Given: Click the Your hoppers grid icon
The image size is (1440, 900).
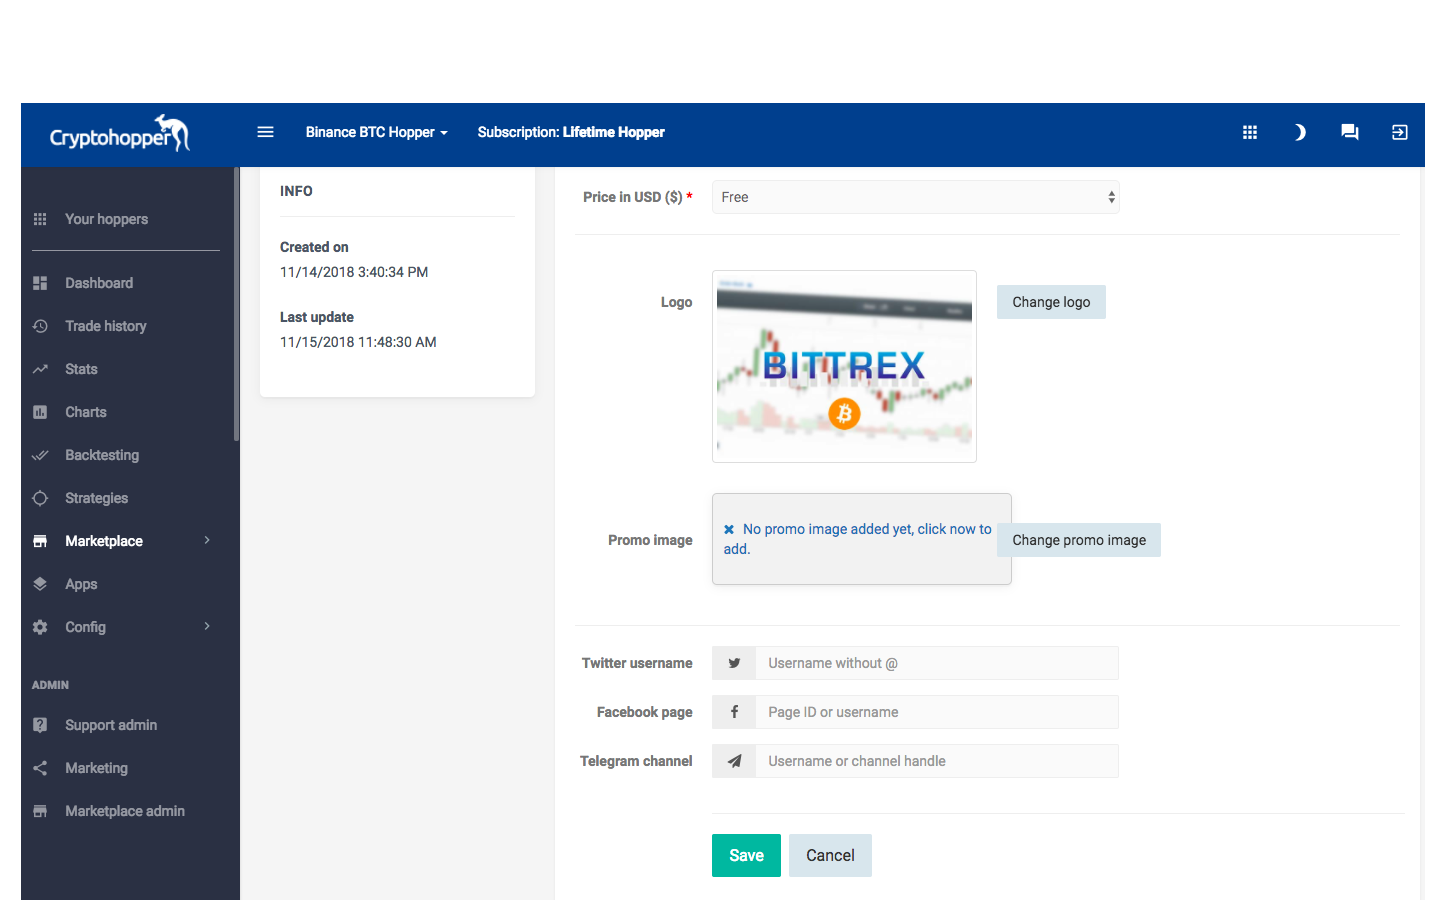Looking at the screenshot, I should pyautogui.click(x=40, y=219).
